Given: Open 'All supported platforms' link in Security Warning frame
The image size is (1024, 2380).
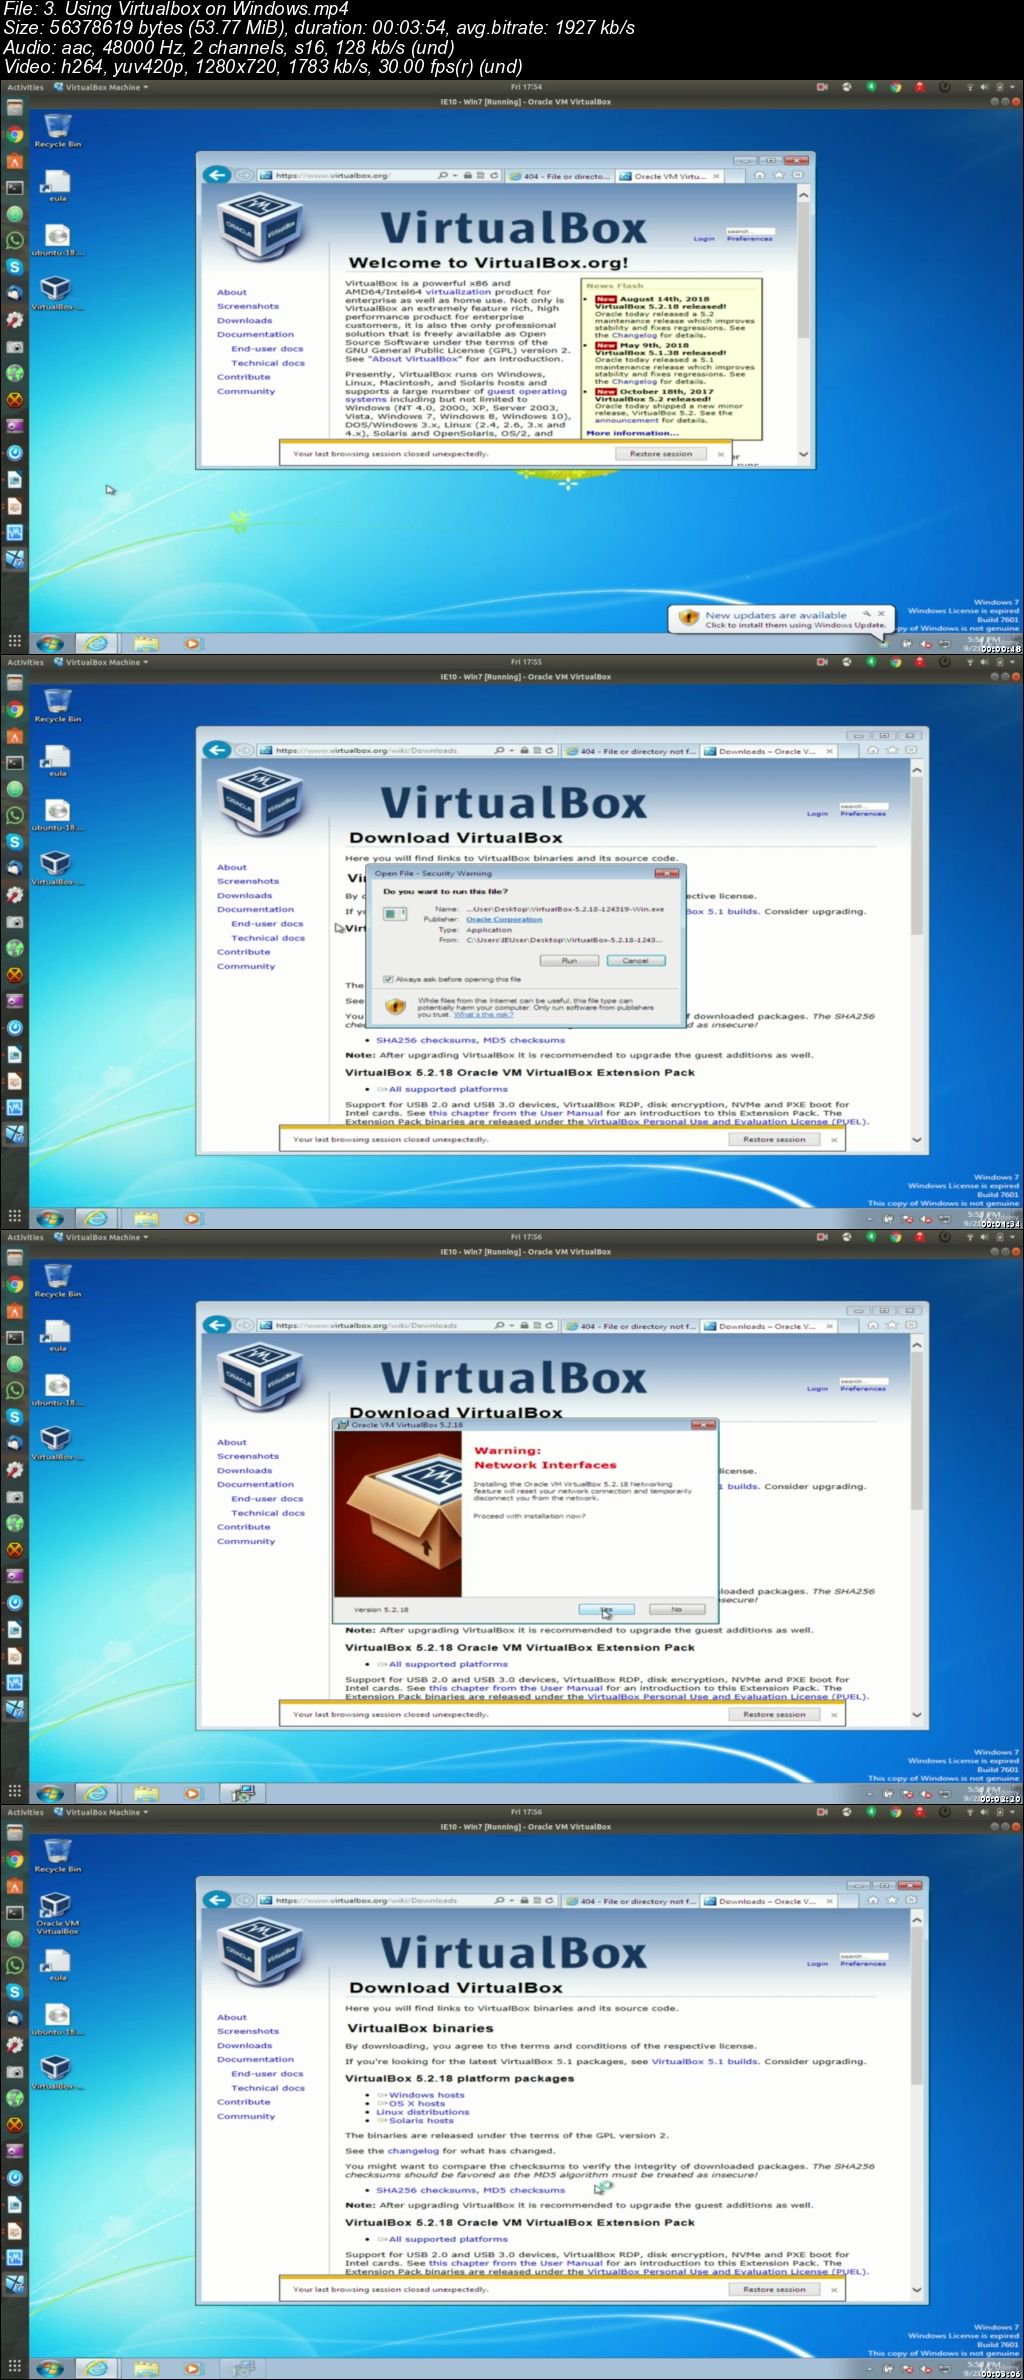Looking at the screenshot, I should 448,1089.
